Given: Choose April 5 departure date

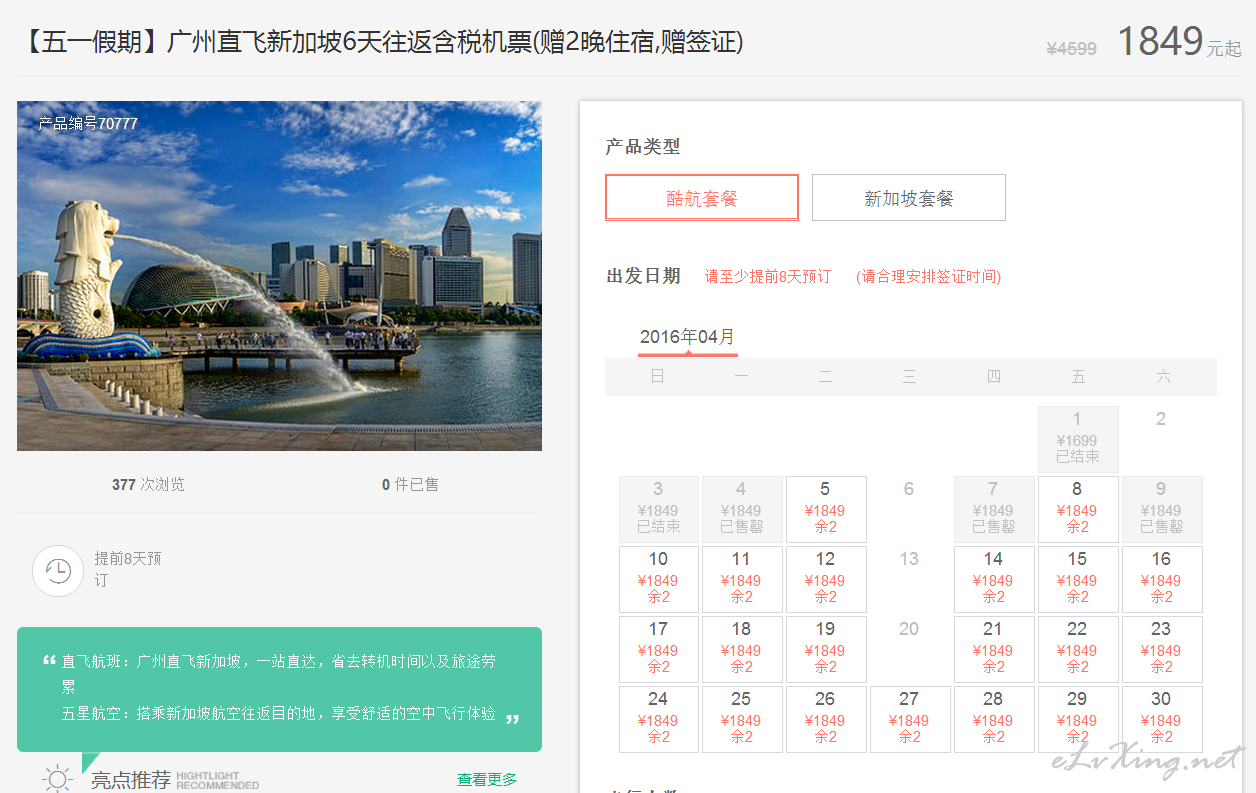Looking at the screenshot, I should [x=826, y=509].
